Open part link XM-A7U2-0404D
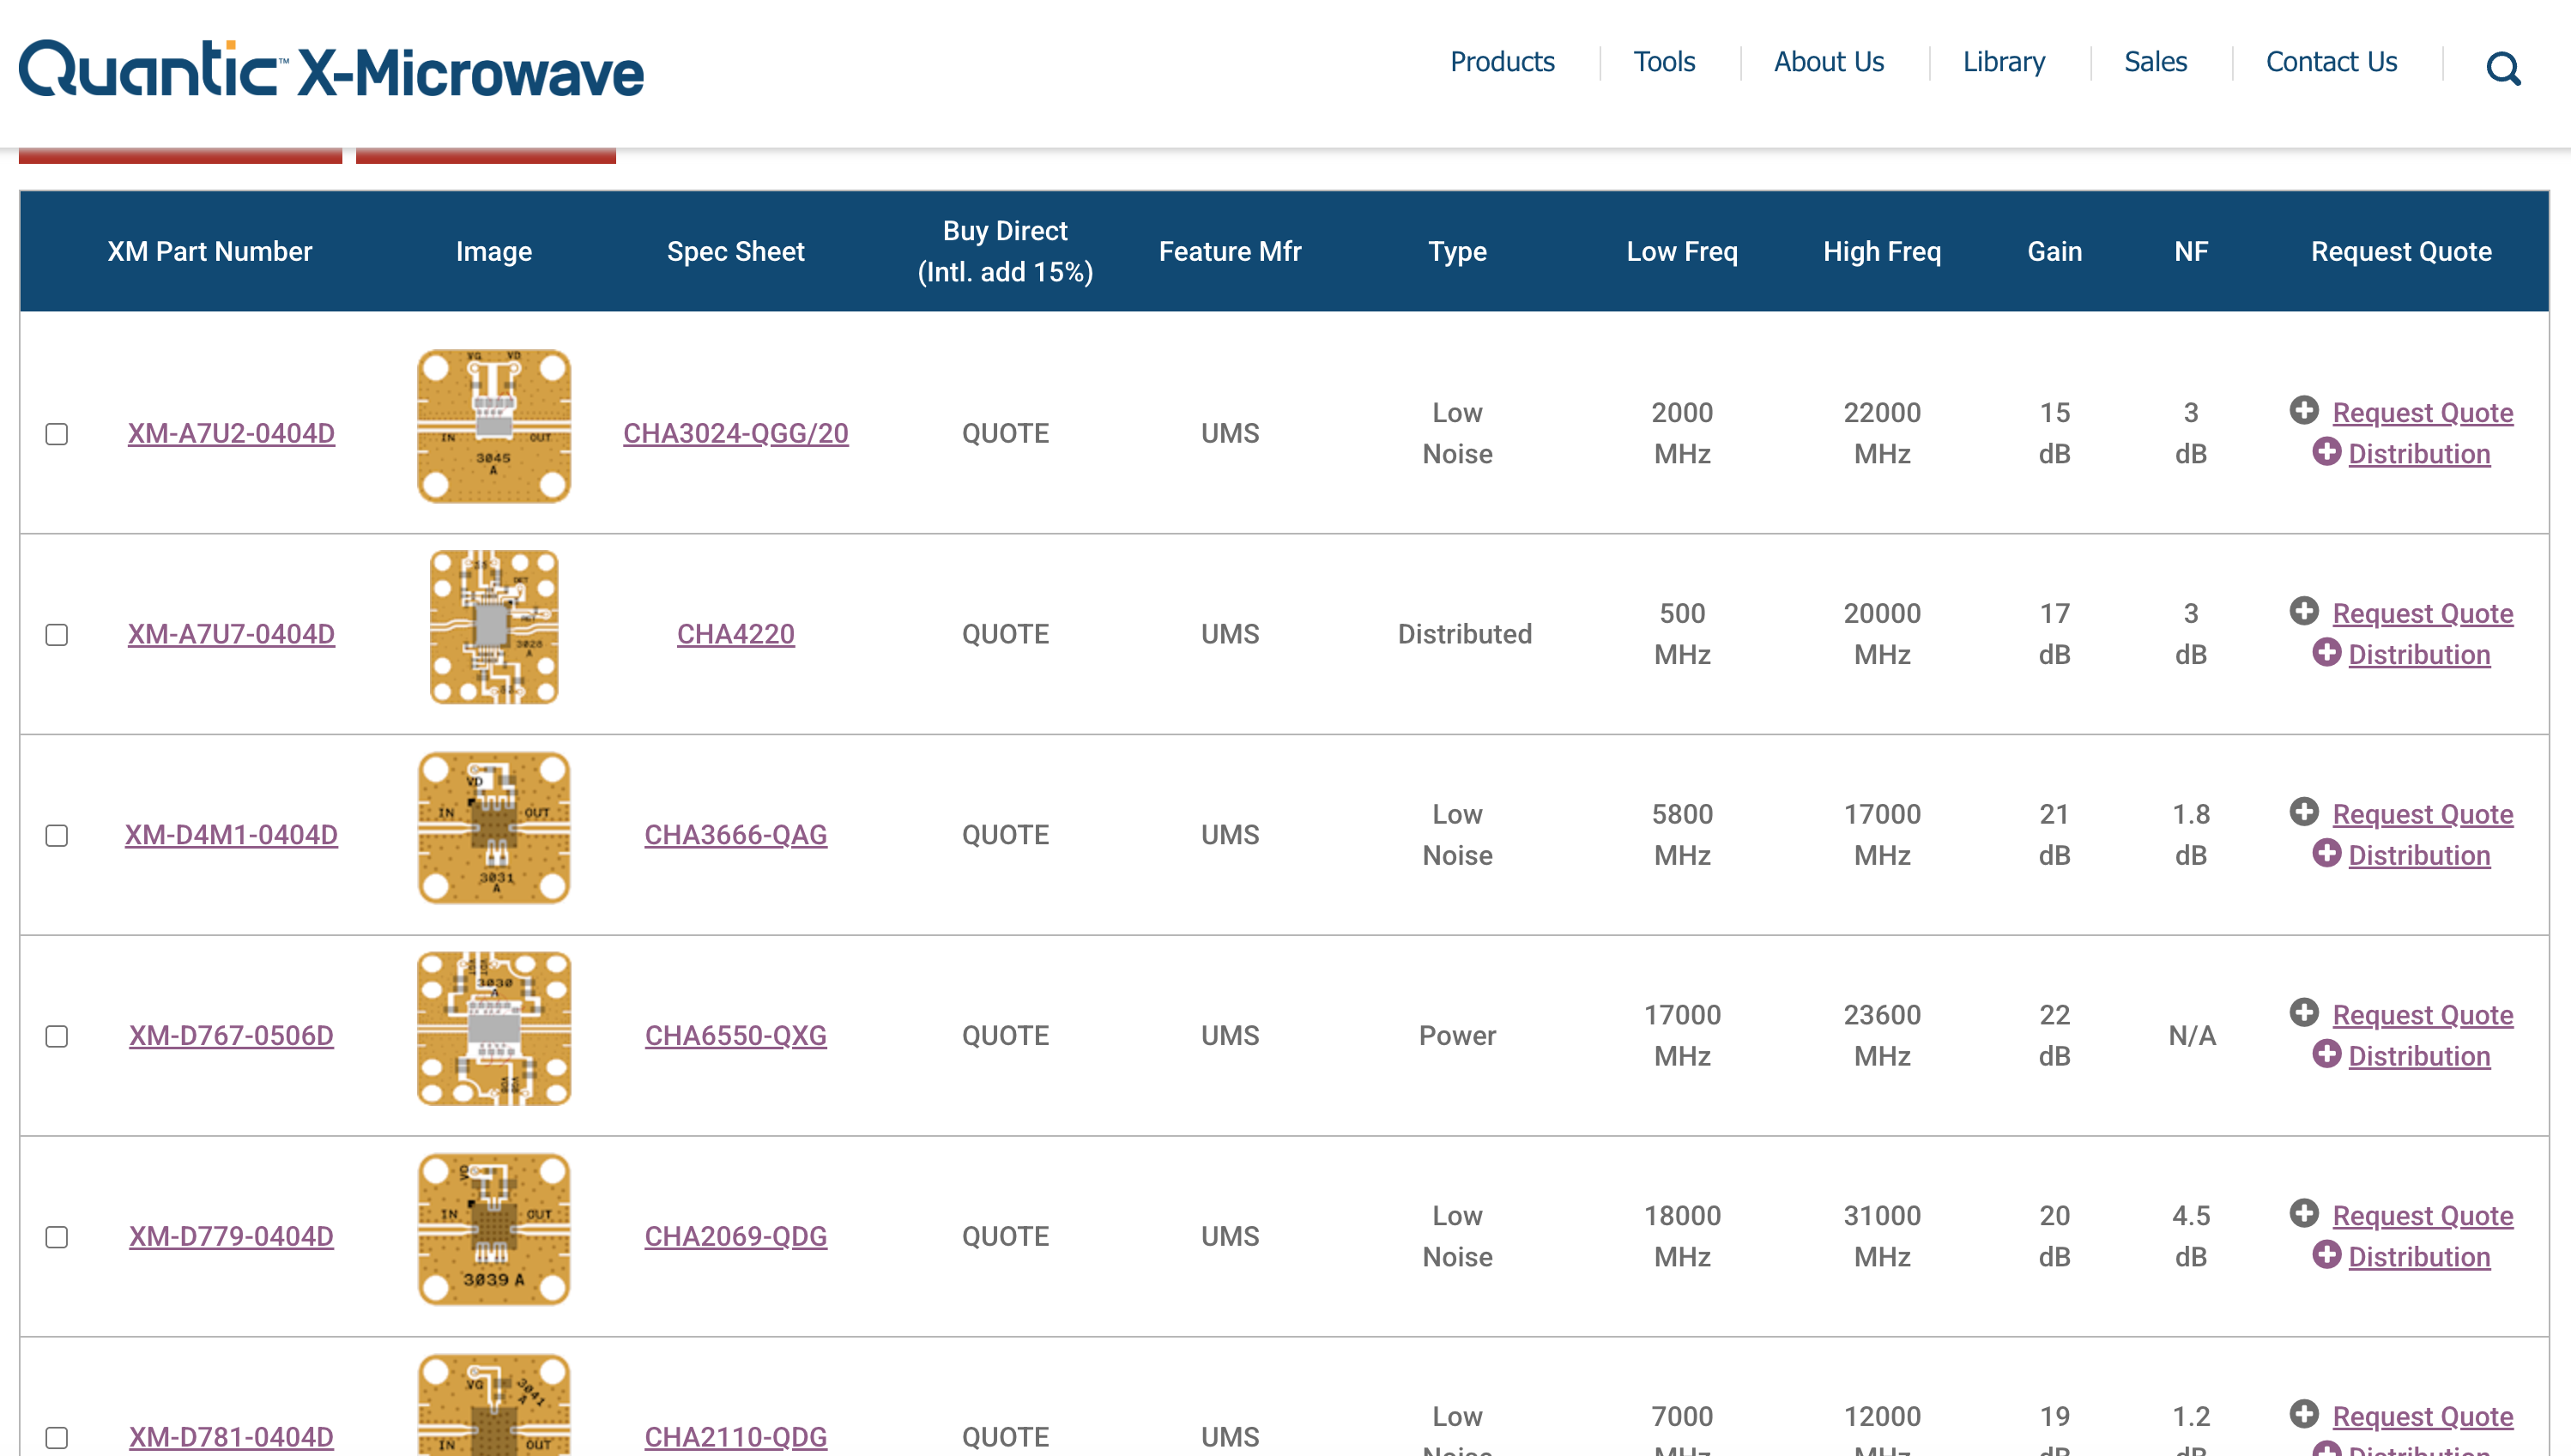This screenshot has width=2571, height=1456. click(x=231, y=433)
